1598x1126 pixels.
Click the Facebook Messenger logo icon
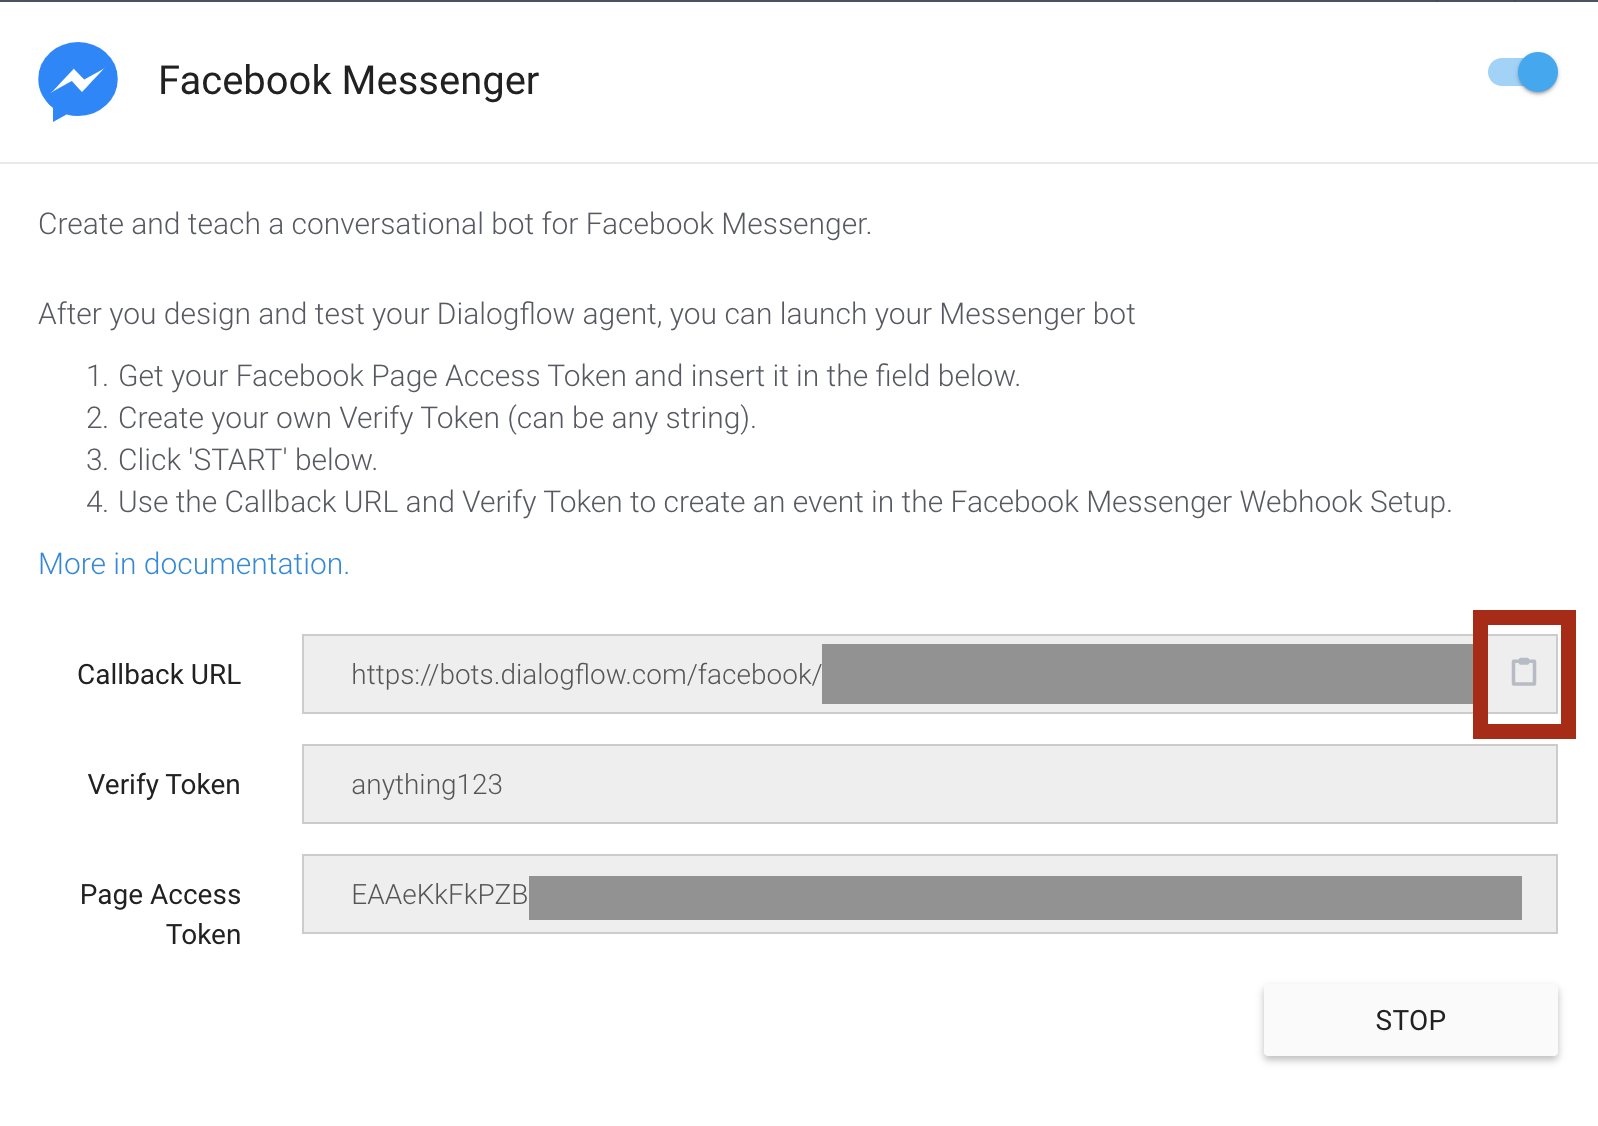tap(78, 81)
